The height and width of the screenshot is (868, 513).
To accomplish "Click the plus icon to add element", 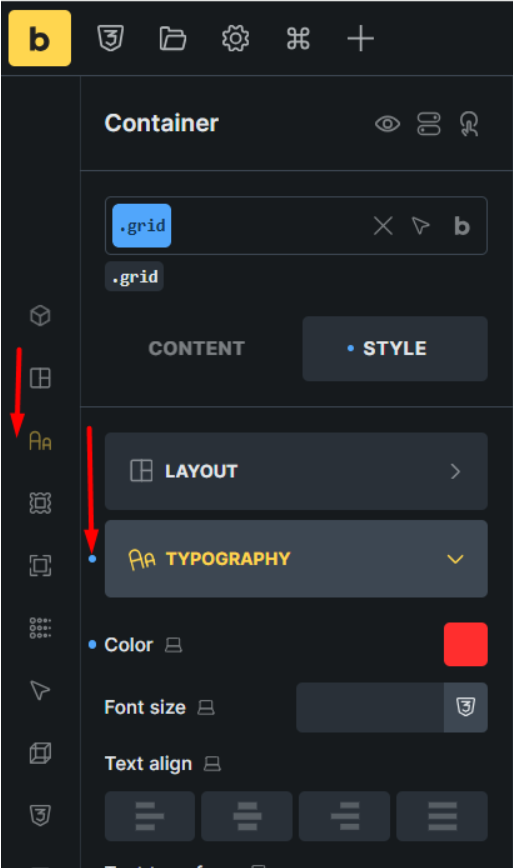I will click(x=360, y=39).
